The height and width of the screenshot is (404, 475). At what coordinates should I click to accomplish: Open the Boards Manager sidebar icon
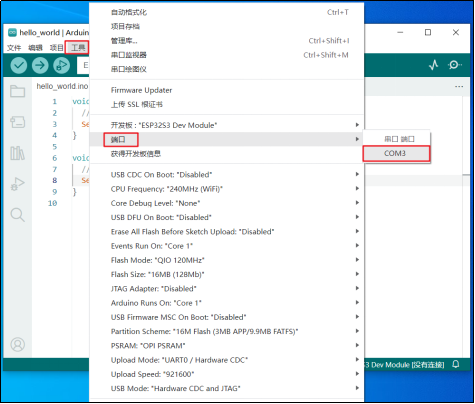17,122
